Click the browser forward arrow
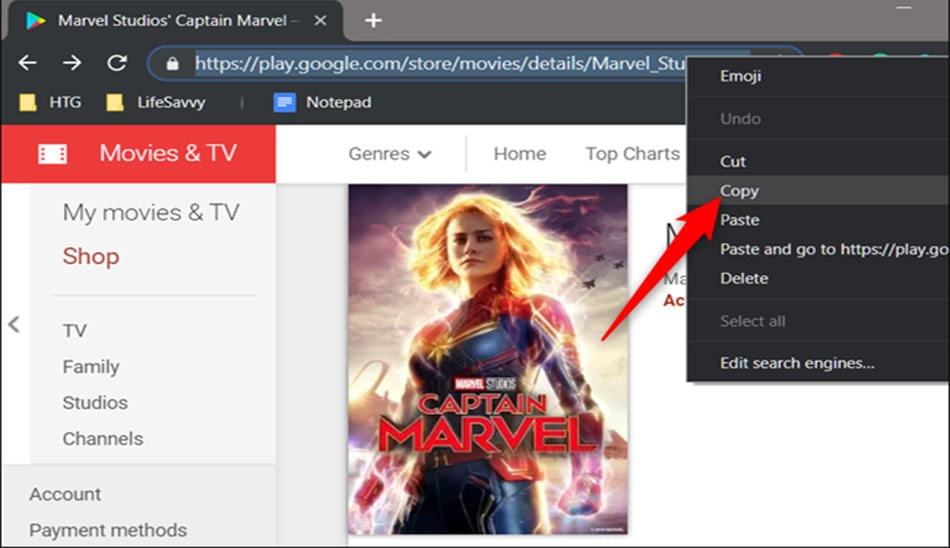Screen dimensions: 950x548 click(x=72, y=62)
